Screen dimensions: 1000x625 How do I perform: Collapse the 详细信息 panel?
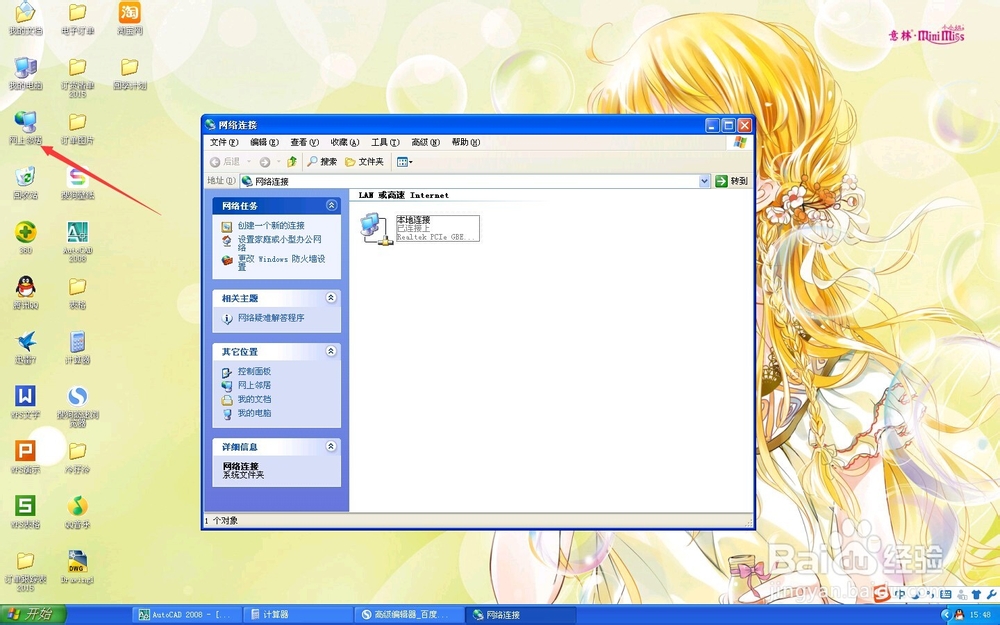coord(331,446)
